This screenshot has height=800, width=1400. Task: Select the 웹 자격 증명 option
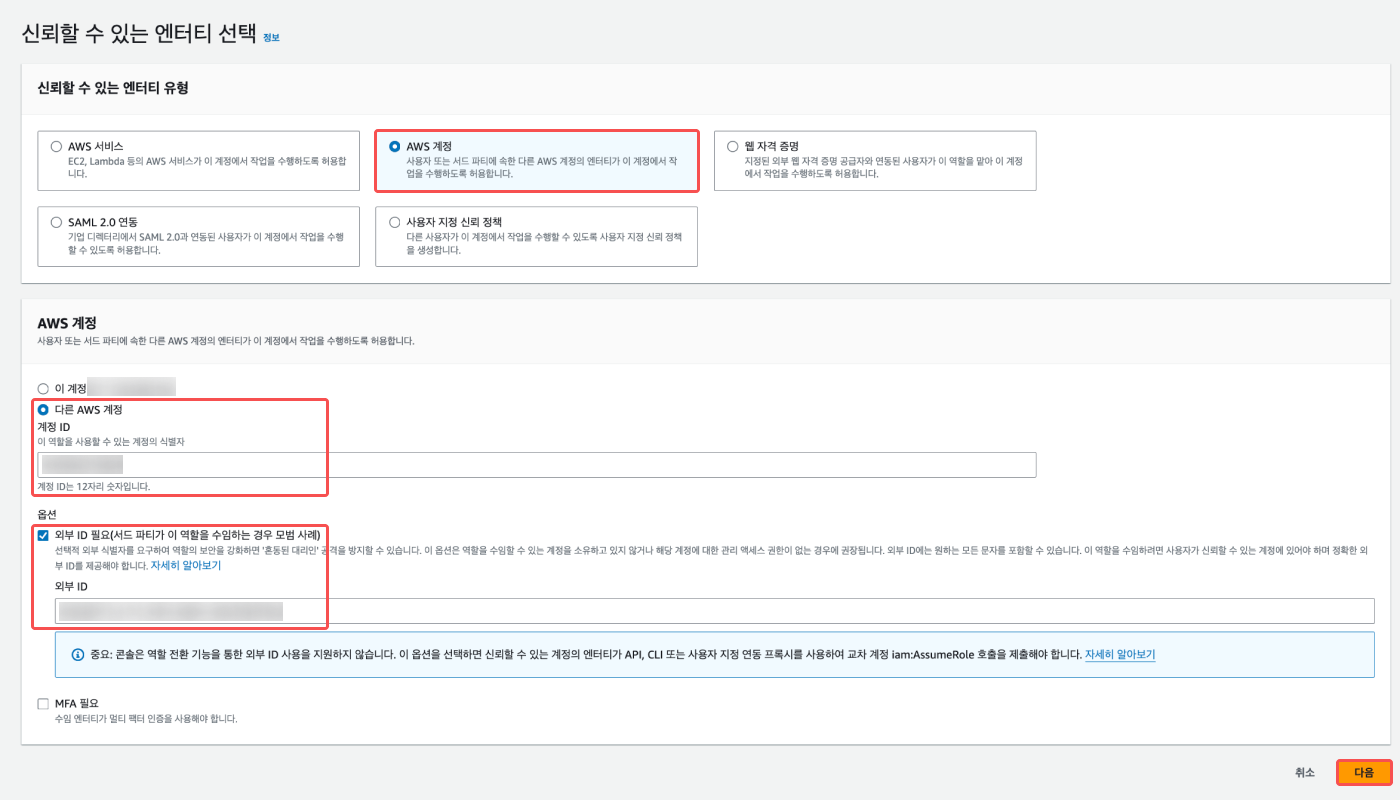click(733, 146)
